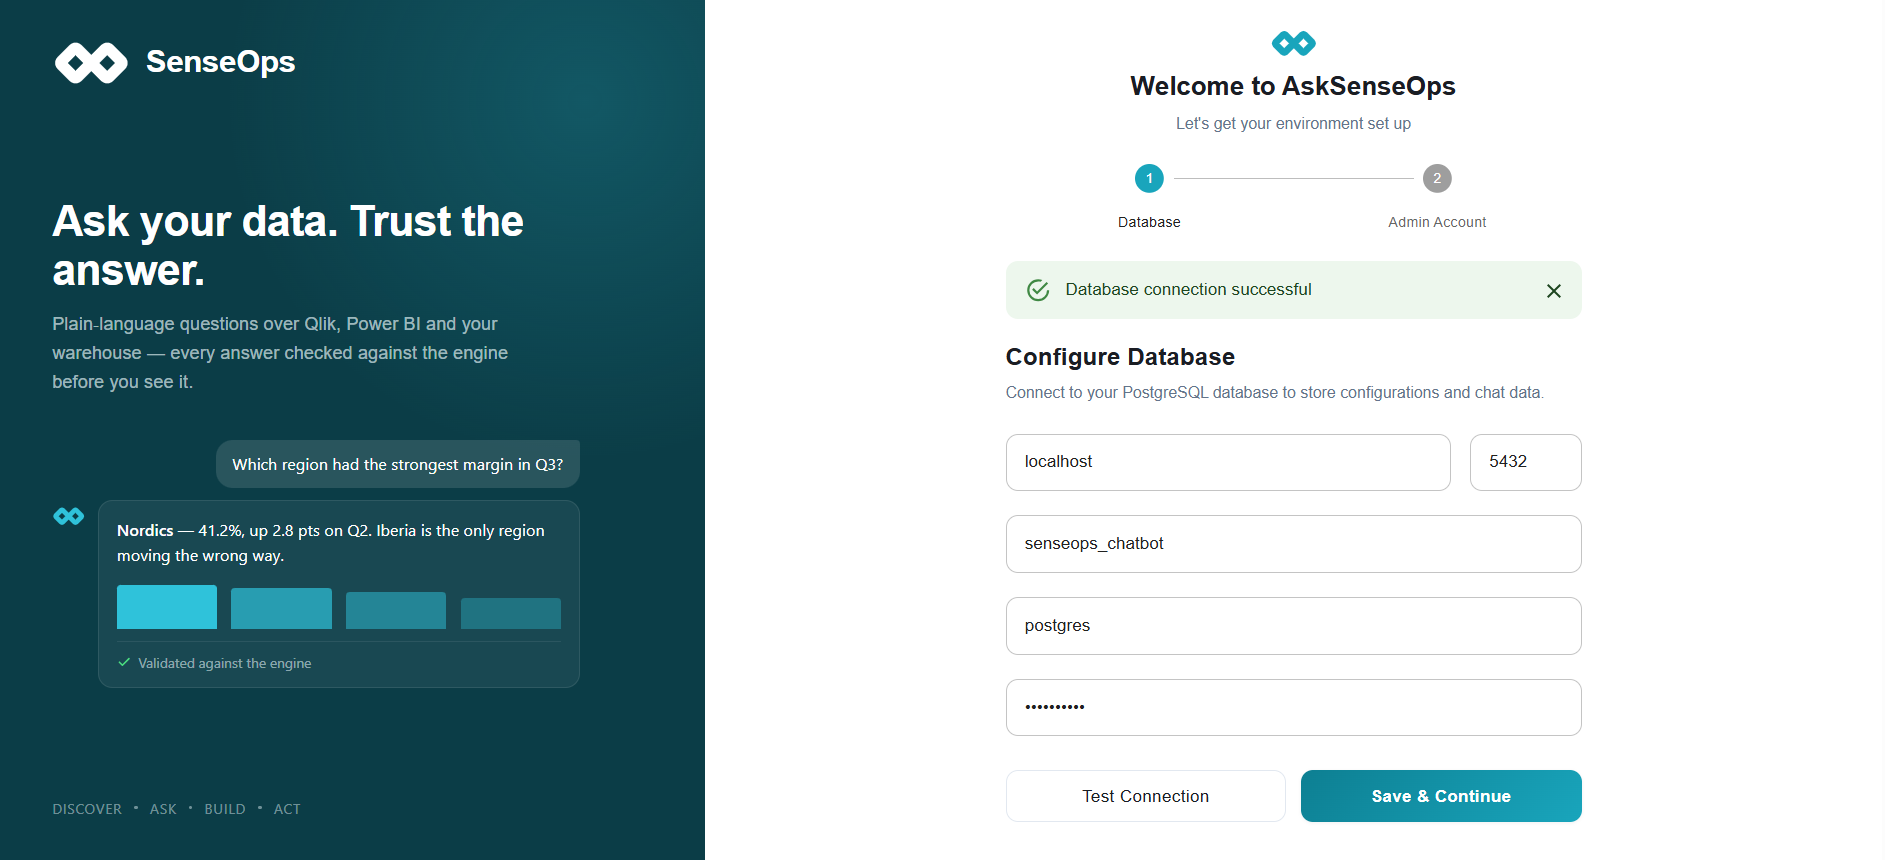1885x860 pixels.
Task: Click the green success checkmark icon
Action: (1038, 290)
